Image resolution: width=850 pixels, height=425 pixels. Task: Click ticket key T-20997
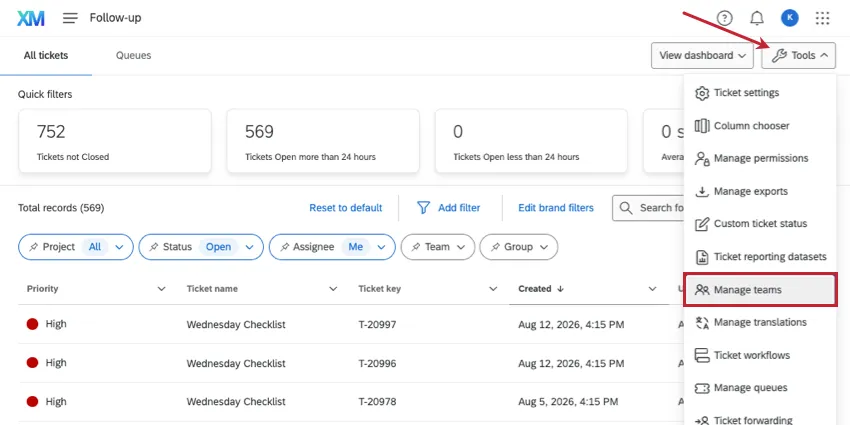click(377, 325)
